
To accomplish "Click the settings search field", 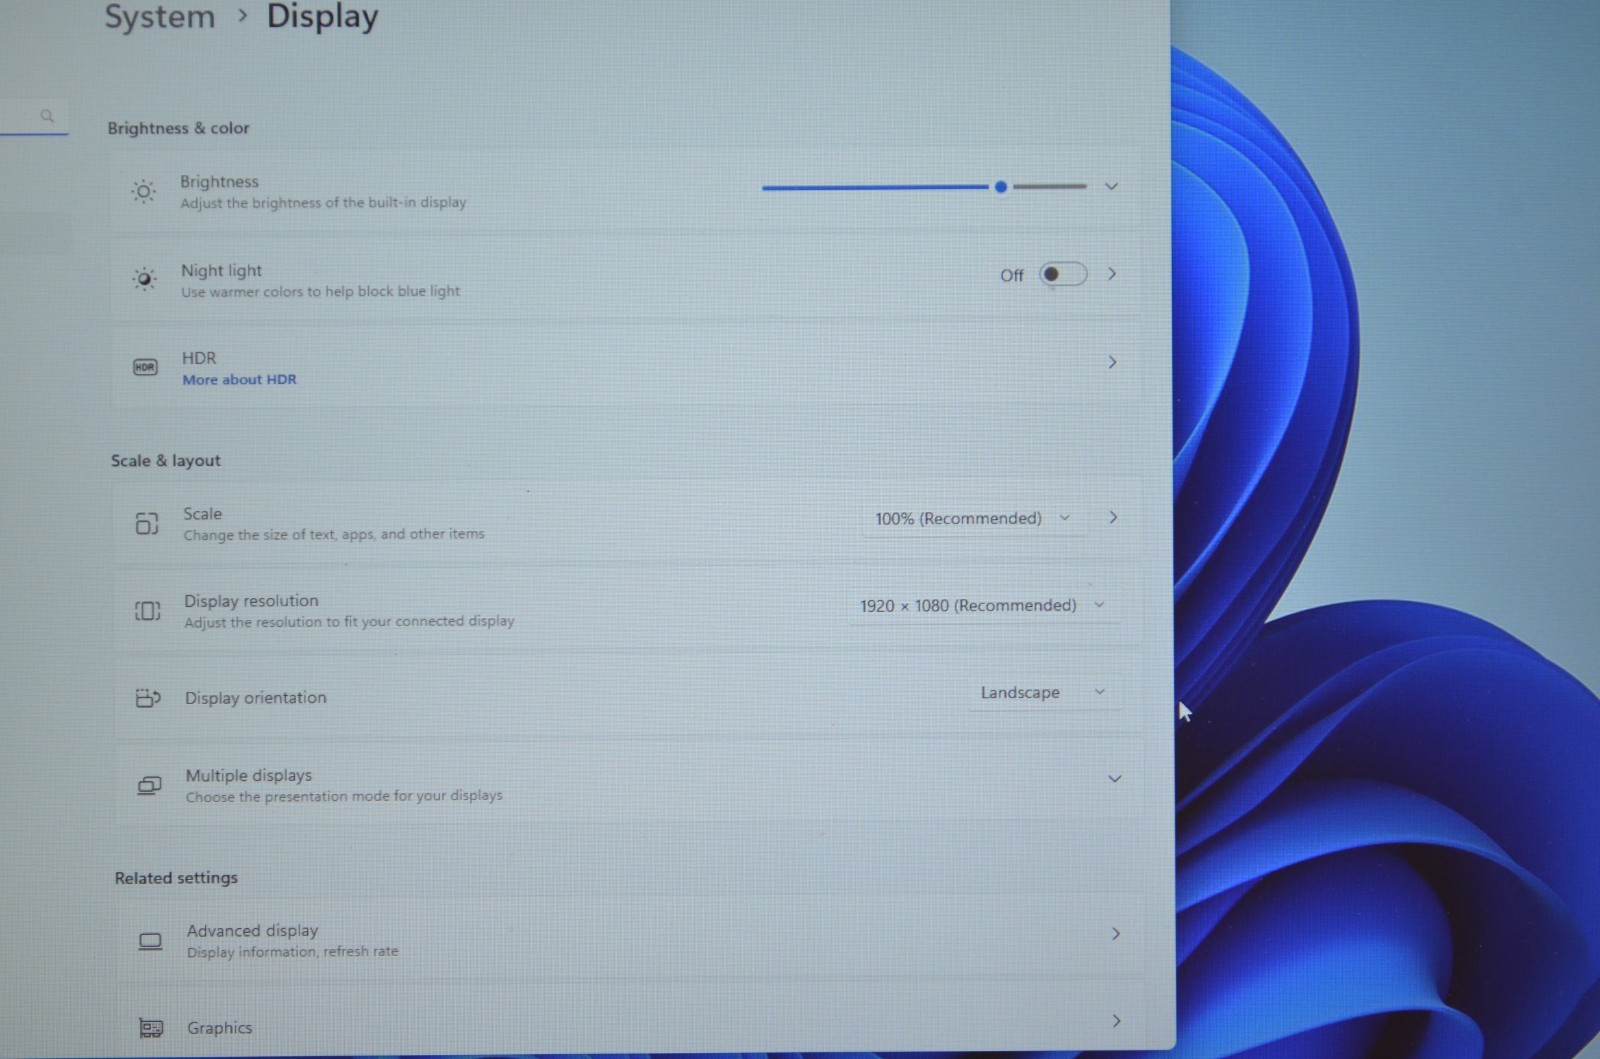I will 34,117.
